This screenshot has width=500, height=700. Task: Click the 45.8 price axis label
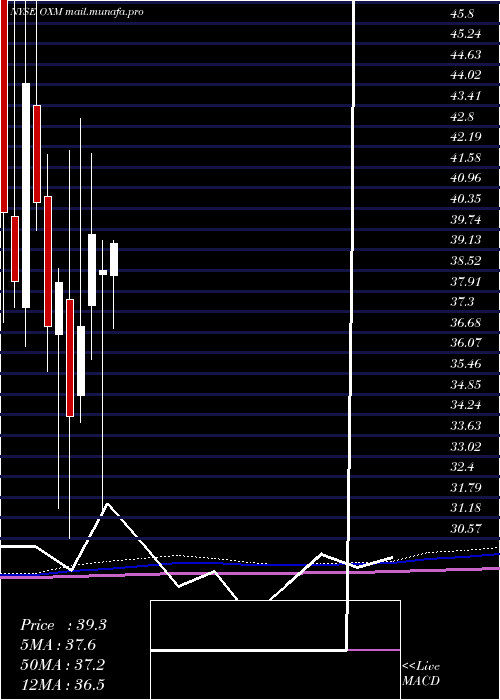[463, 13]
